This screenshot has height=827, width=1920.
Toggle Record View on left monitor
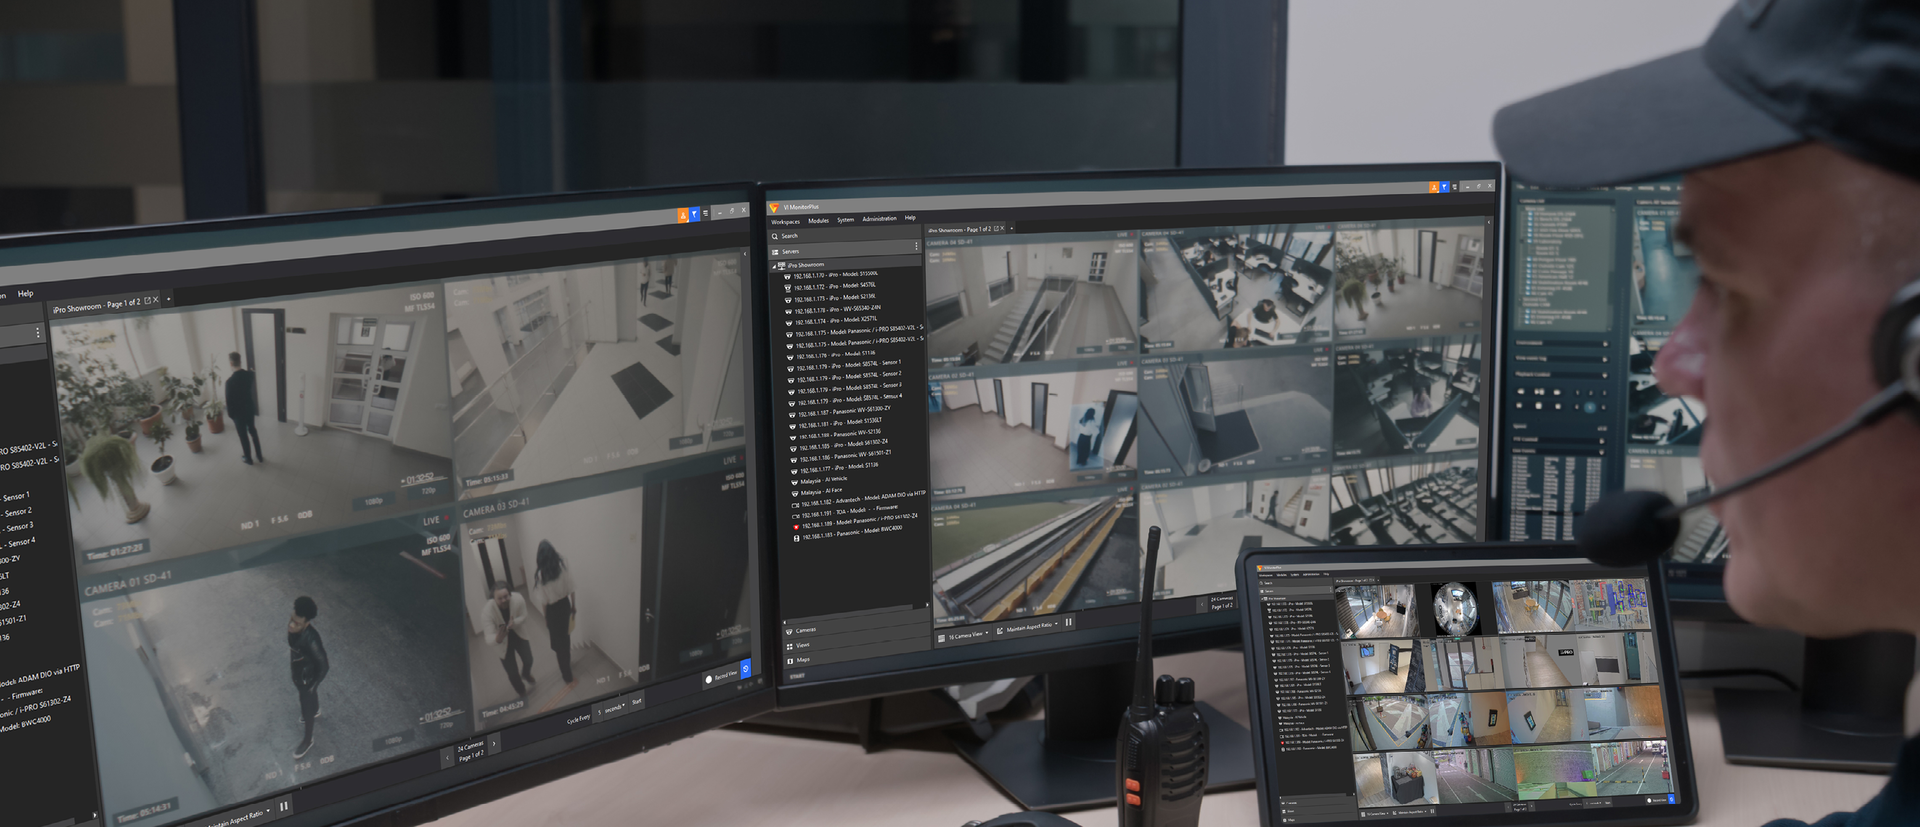(x=721, y=677)
